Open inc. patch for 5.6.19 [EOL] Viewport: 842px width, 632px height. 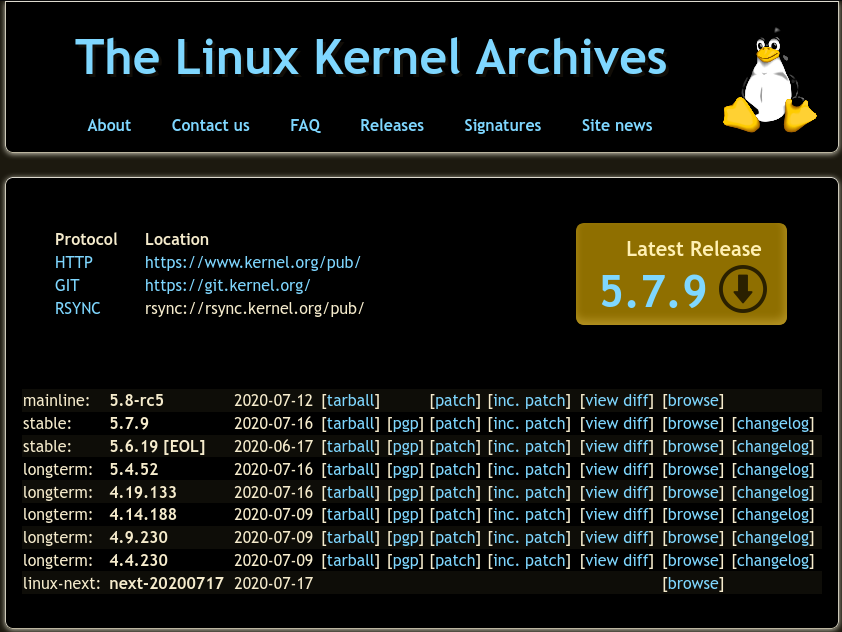click(529, 446)
